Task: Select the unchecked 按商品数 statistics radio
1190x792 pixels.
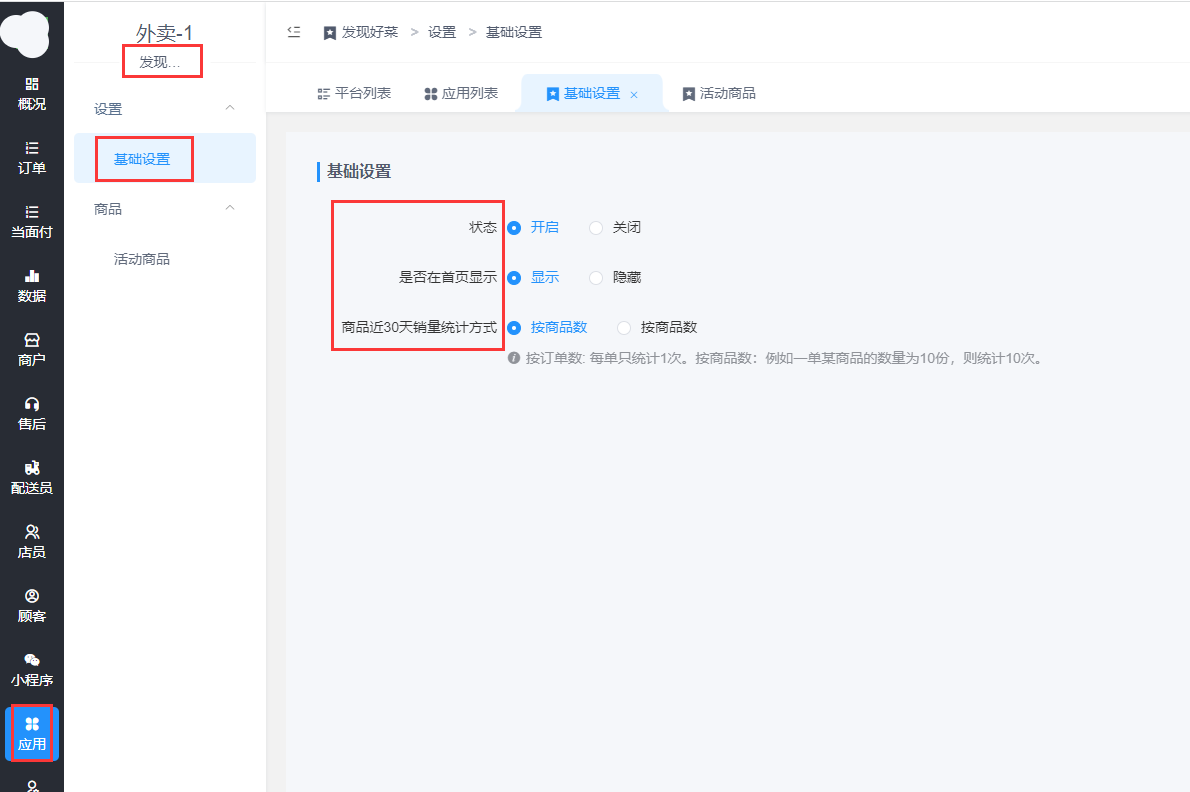Action: click(x=624, y=328)
